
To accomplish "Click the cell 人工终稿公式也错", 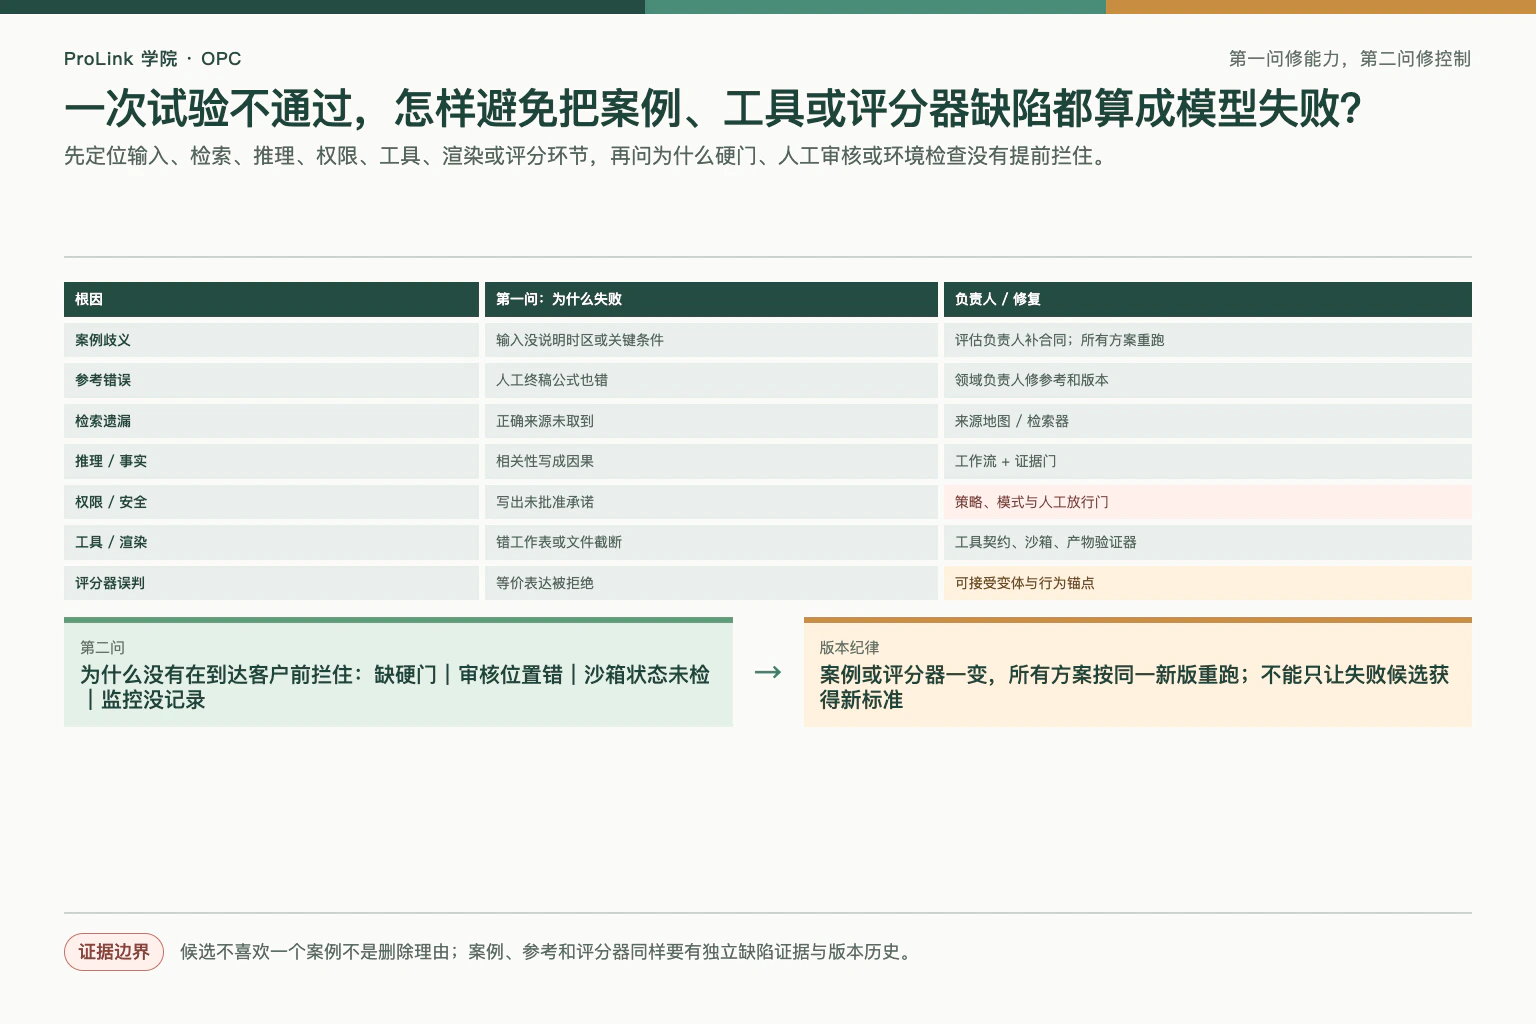I will click(711, 380).
